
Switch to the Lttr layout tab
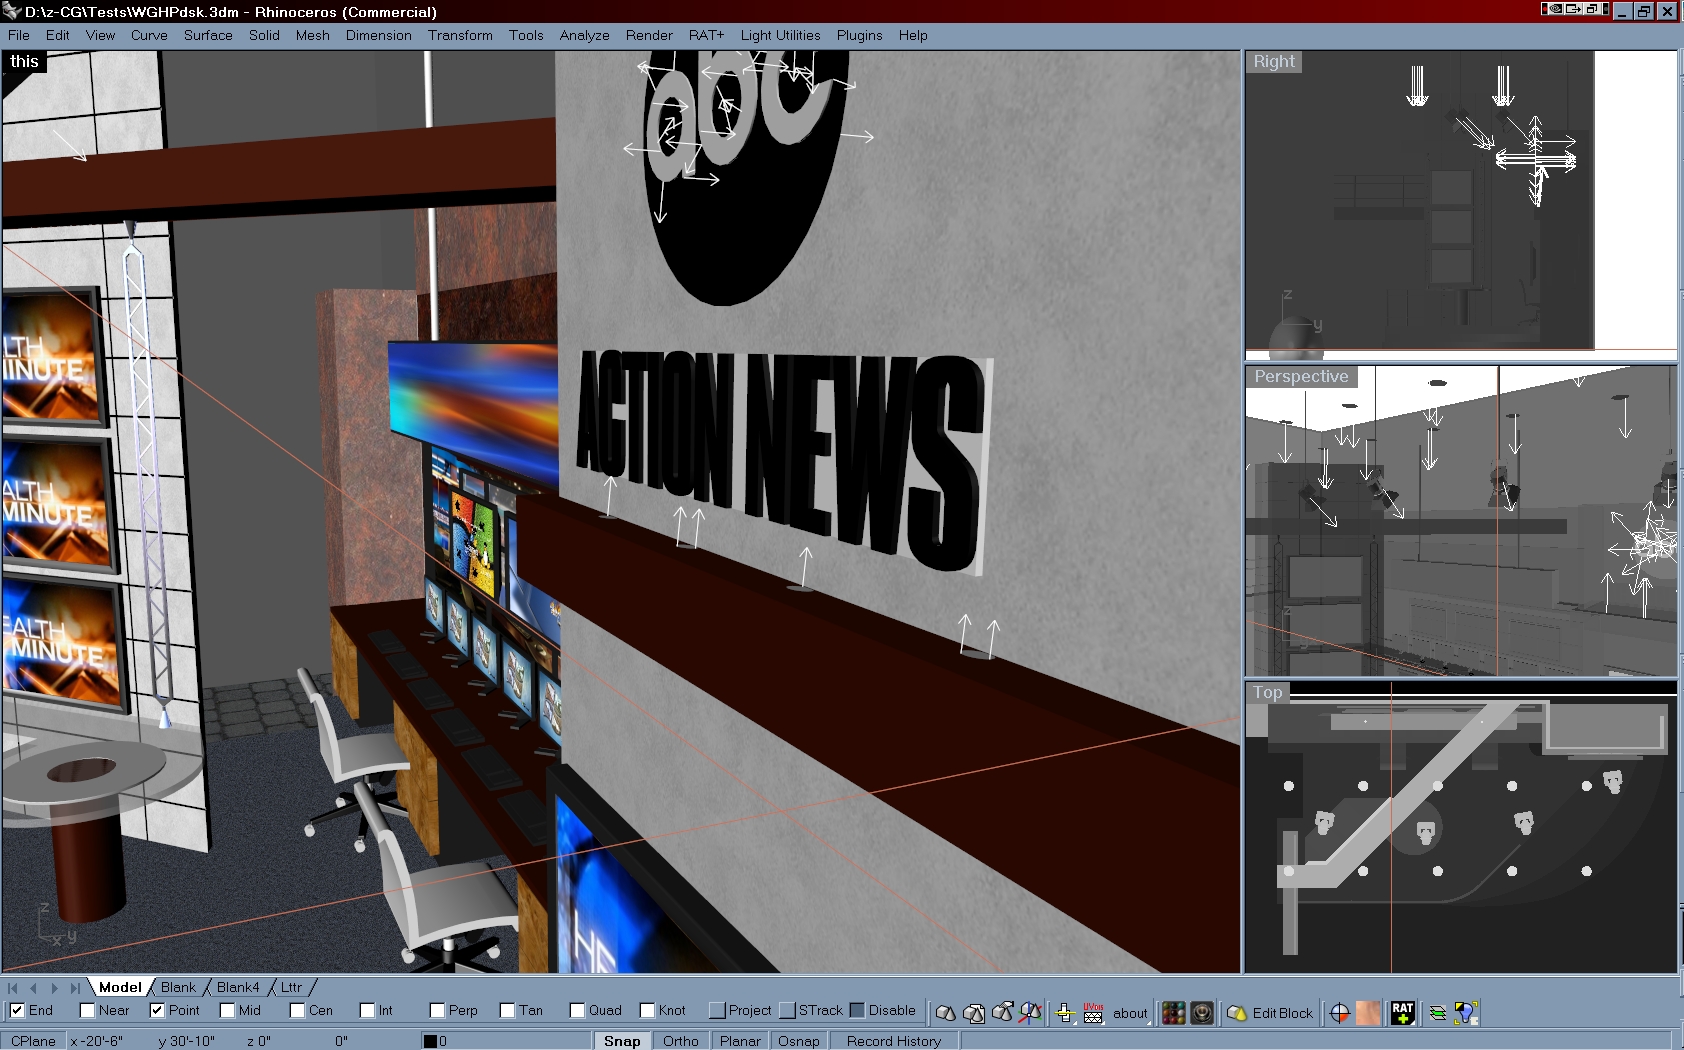[x=291, y=987]
